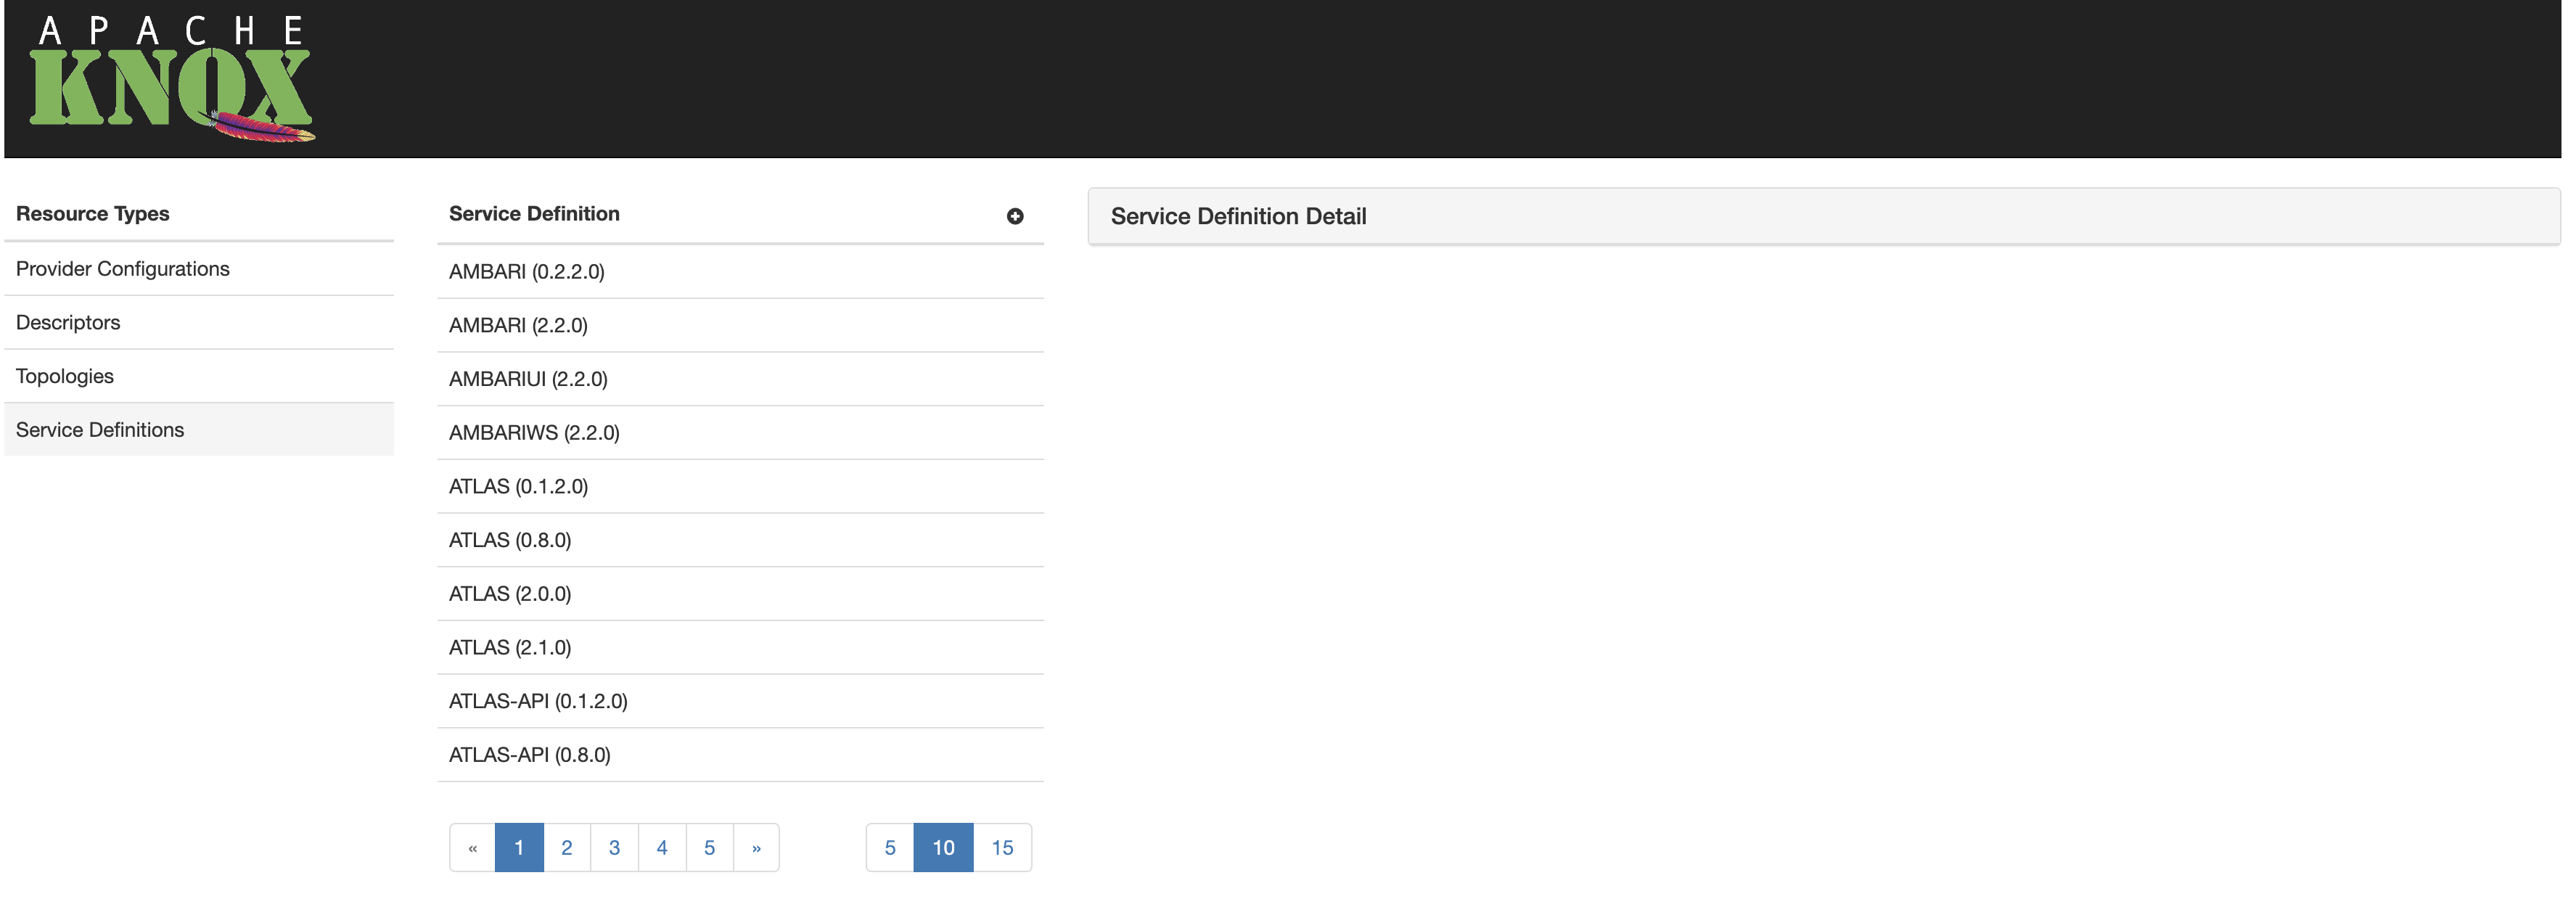The width and height of the screenshot is (2576, 907).
Task: Select Provider Configurations in Resource Types
Action: [122, 268]
